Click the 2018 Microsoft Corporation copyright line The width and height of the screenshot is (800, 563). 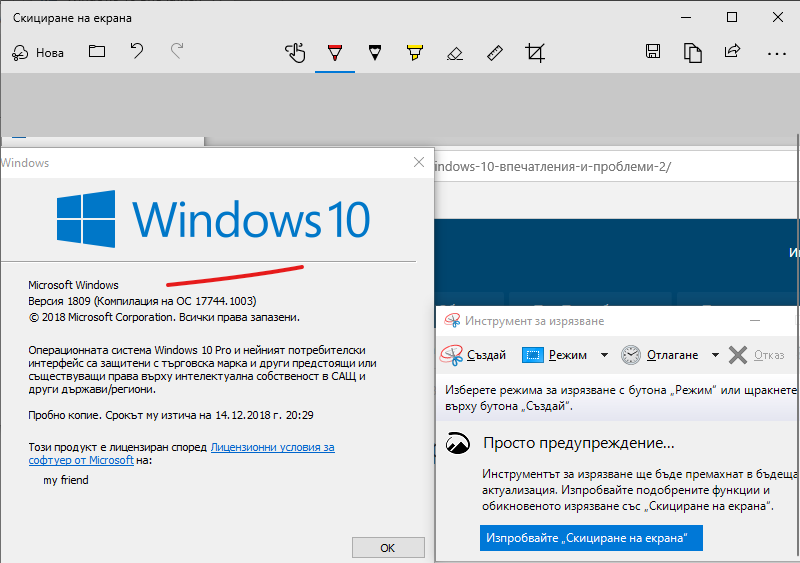(x=164, y=317)
